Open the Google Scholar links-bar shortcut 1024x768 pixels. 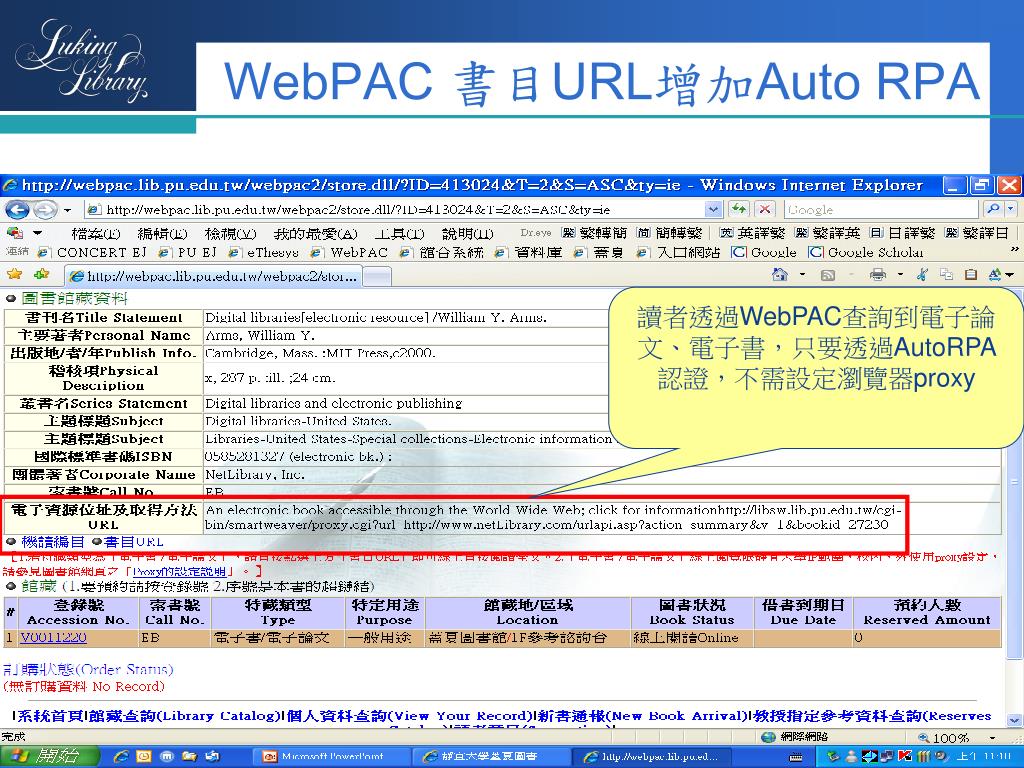click(x=866, y=253)
